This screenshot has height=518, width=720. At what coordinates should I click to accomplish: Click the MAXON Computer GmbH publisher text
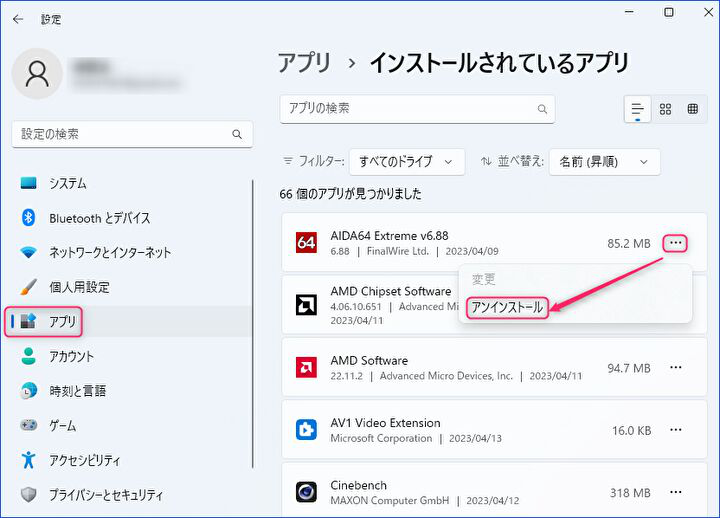tap(390, 501)
